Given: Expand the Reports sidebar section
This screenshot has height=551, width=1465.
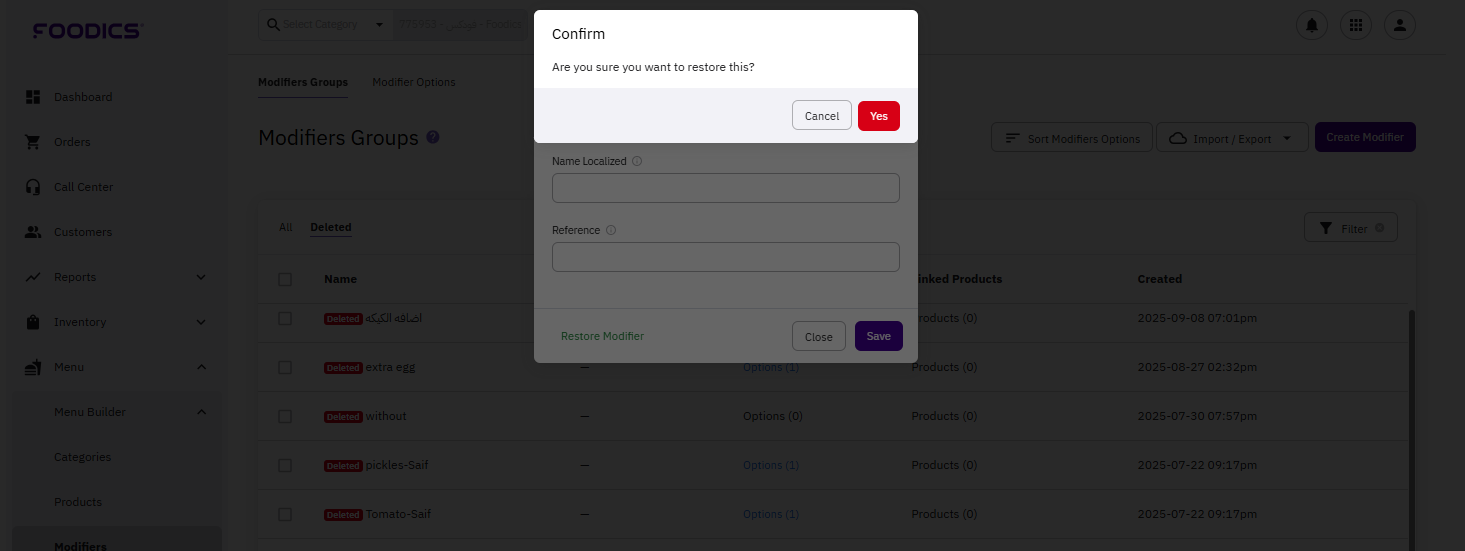Looking at the screenshot, I should 200,277.
